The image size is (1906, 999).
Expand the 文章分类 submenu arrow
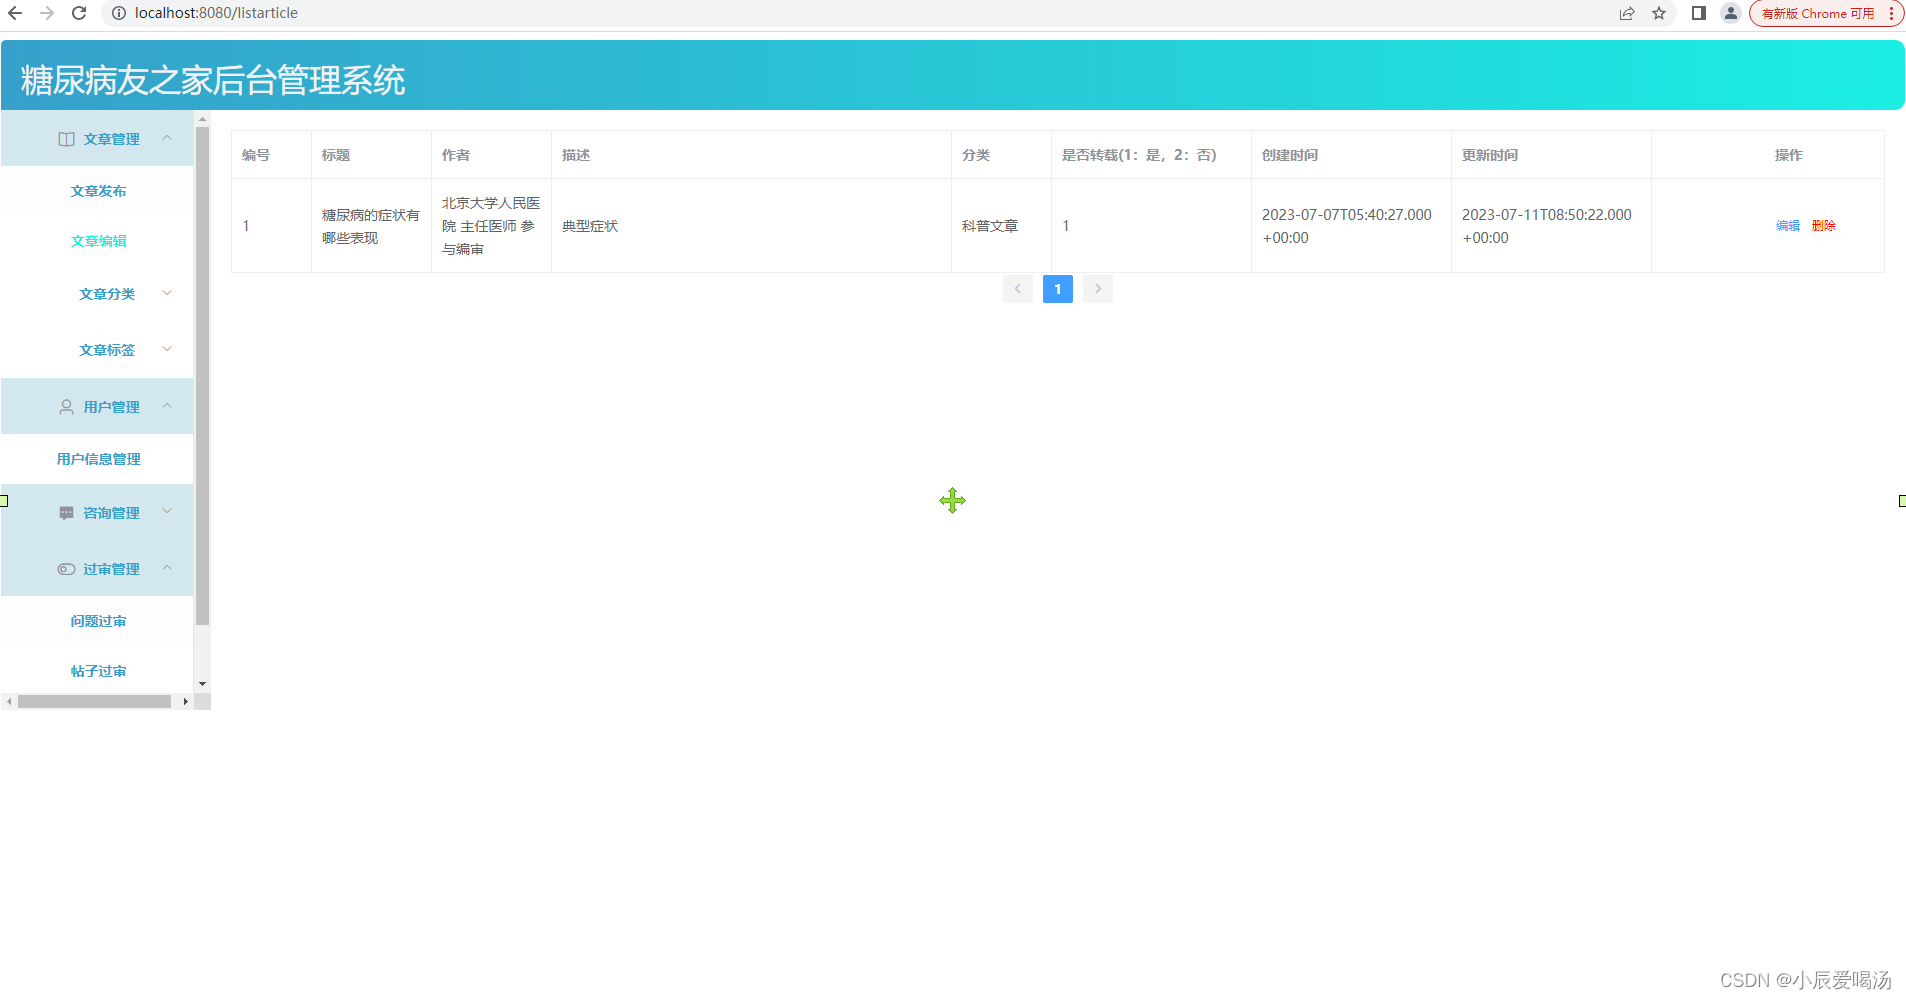[x=167, y=293]
